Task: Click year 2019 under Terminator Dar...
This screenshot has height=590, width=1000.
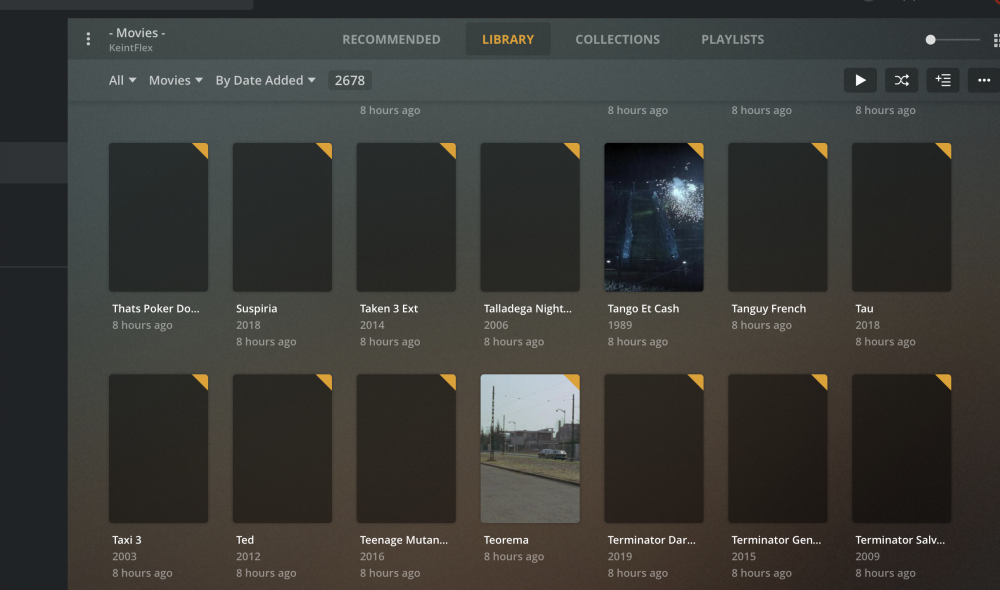Action: [x=620, y=557]
